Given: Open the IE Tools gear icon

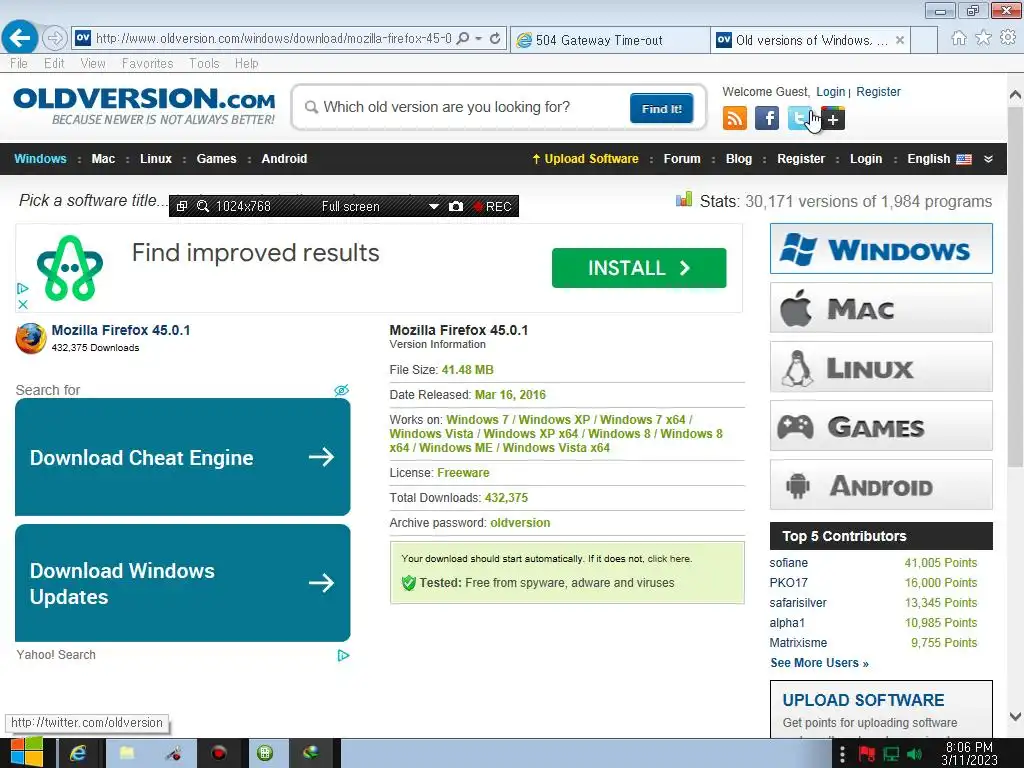Looking at the screenshot, I should 1008,38.
